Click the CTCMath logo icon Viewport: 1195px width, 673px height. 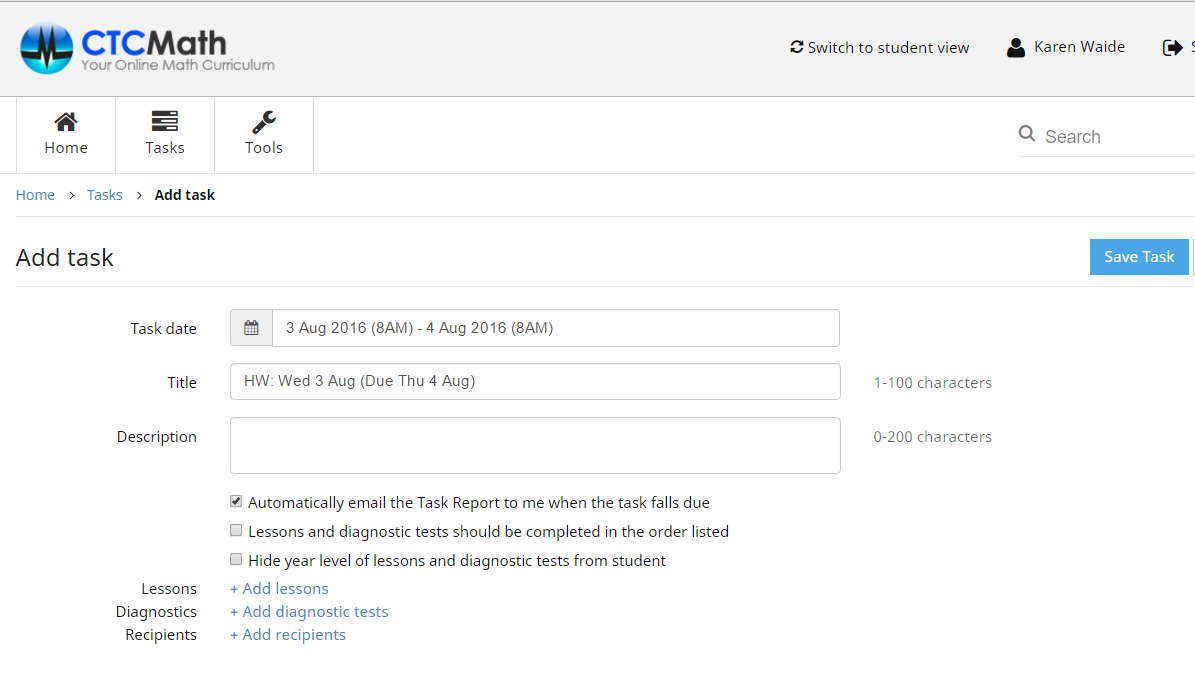47,48
